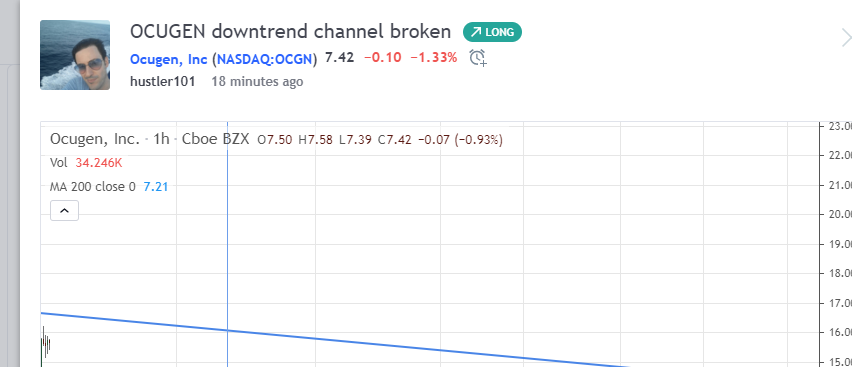Collapse the chart indicator legend
This screenshot has width=852, height=367.
64,210
